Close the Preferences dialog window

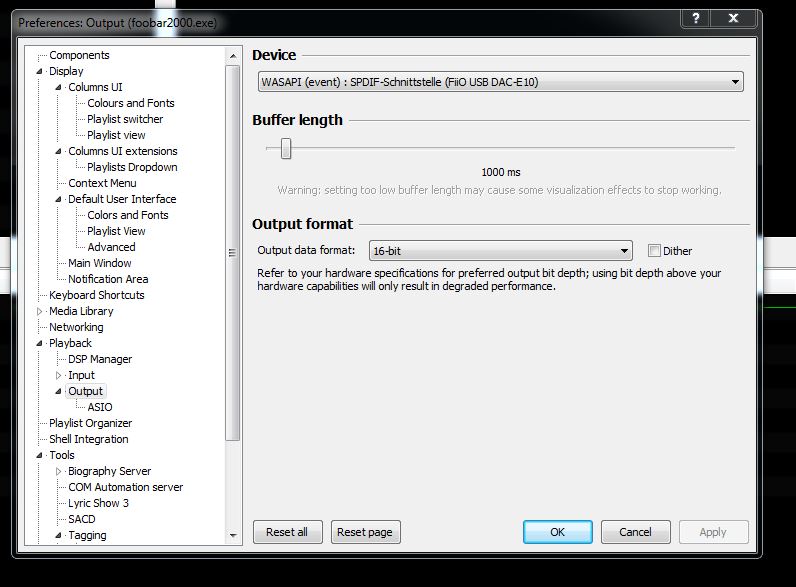735,19
